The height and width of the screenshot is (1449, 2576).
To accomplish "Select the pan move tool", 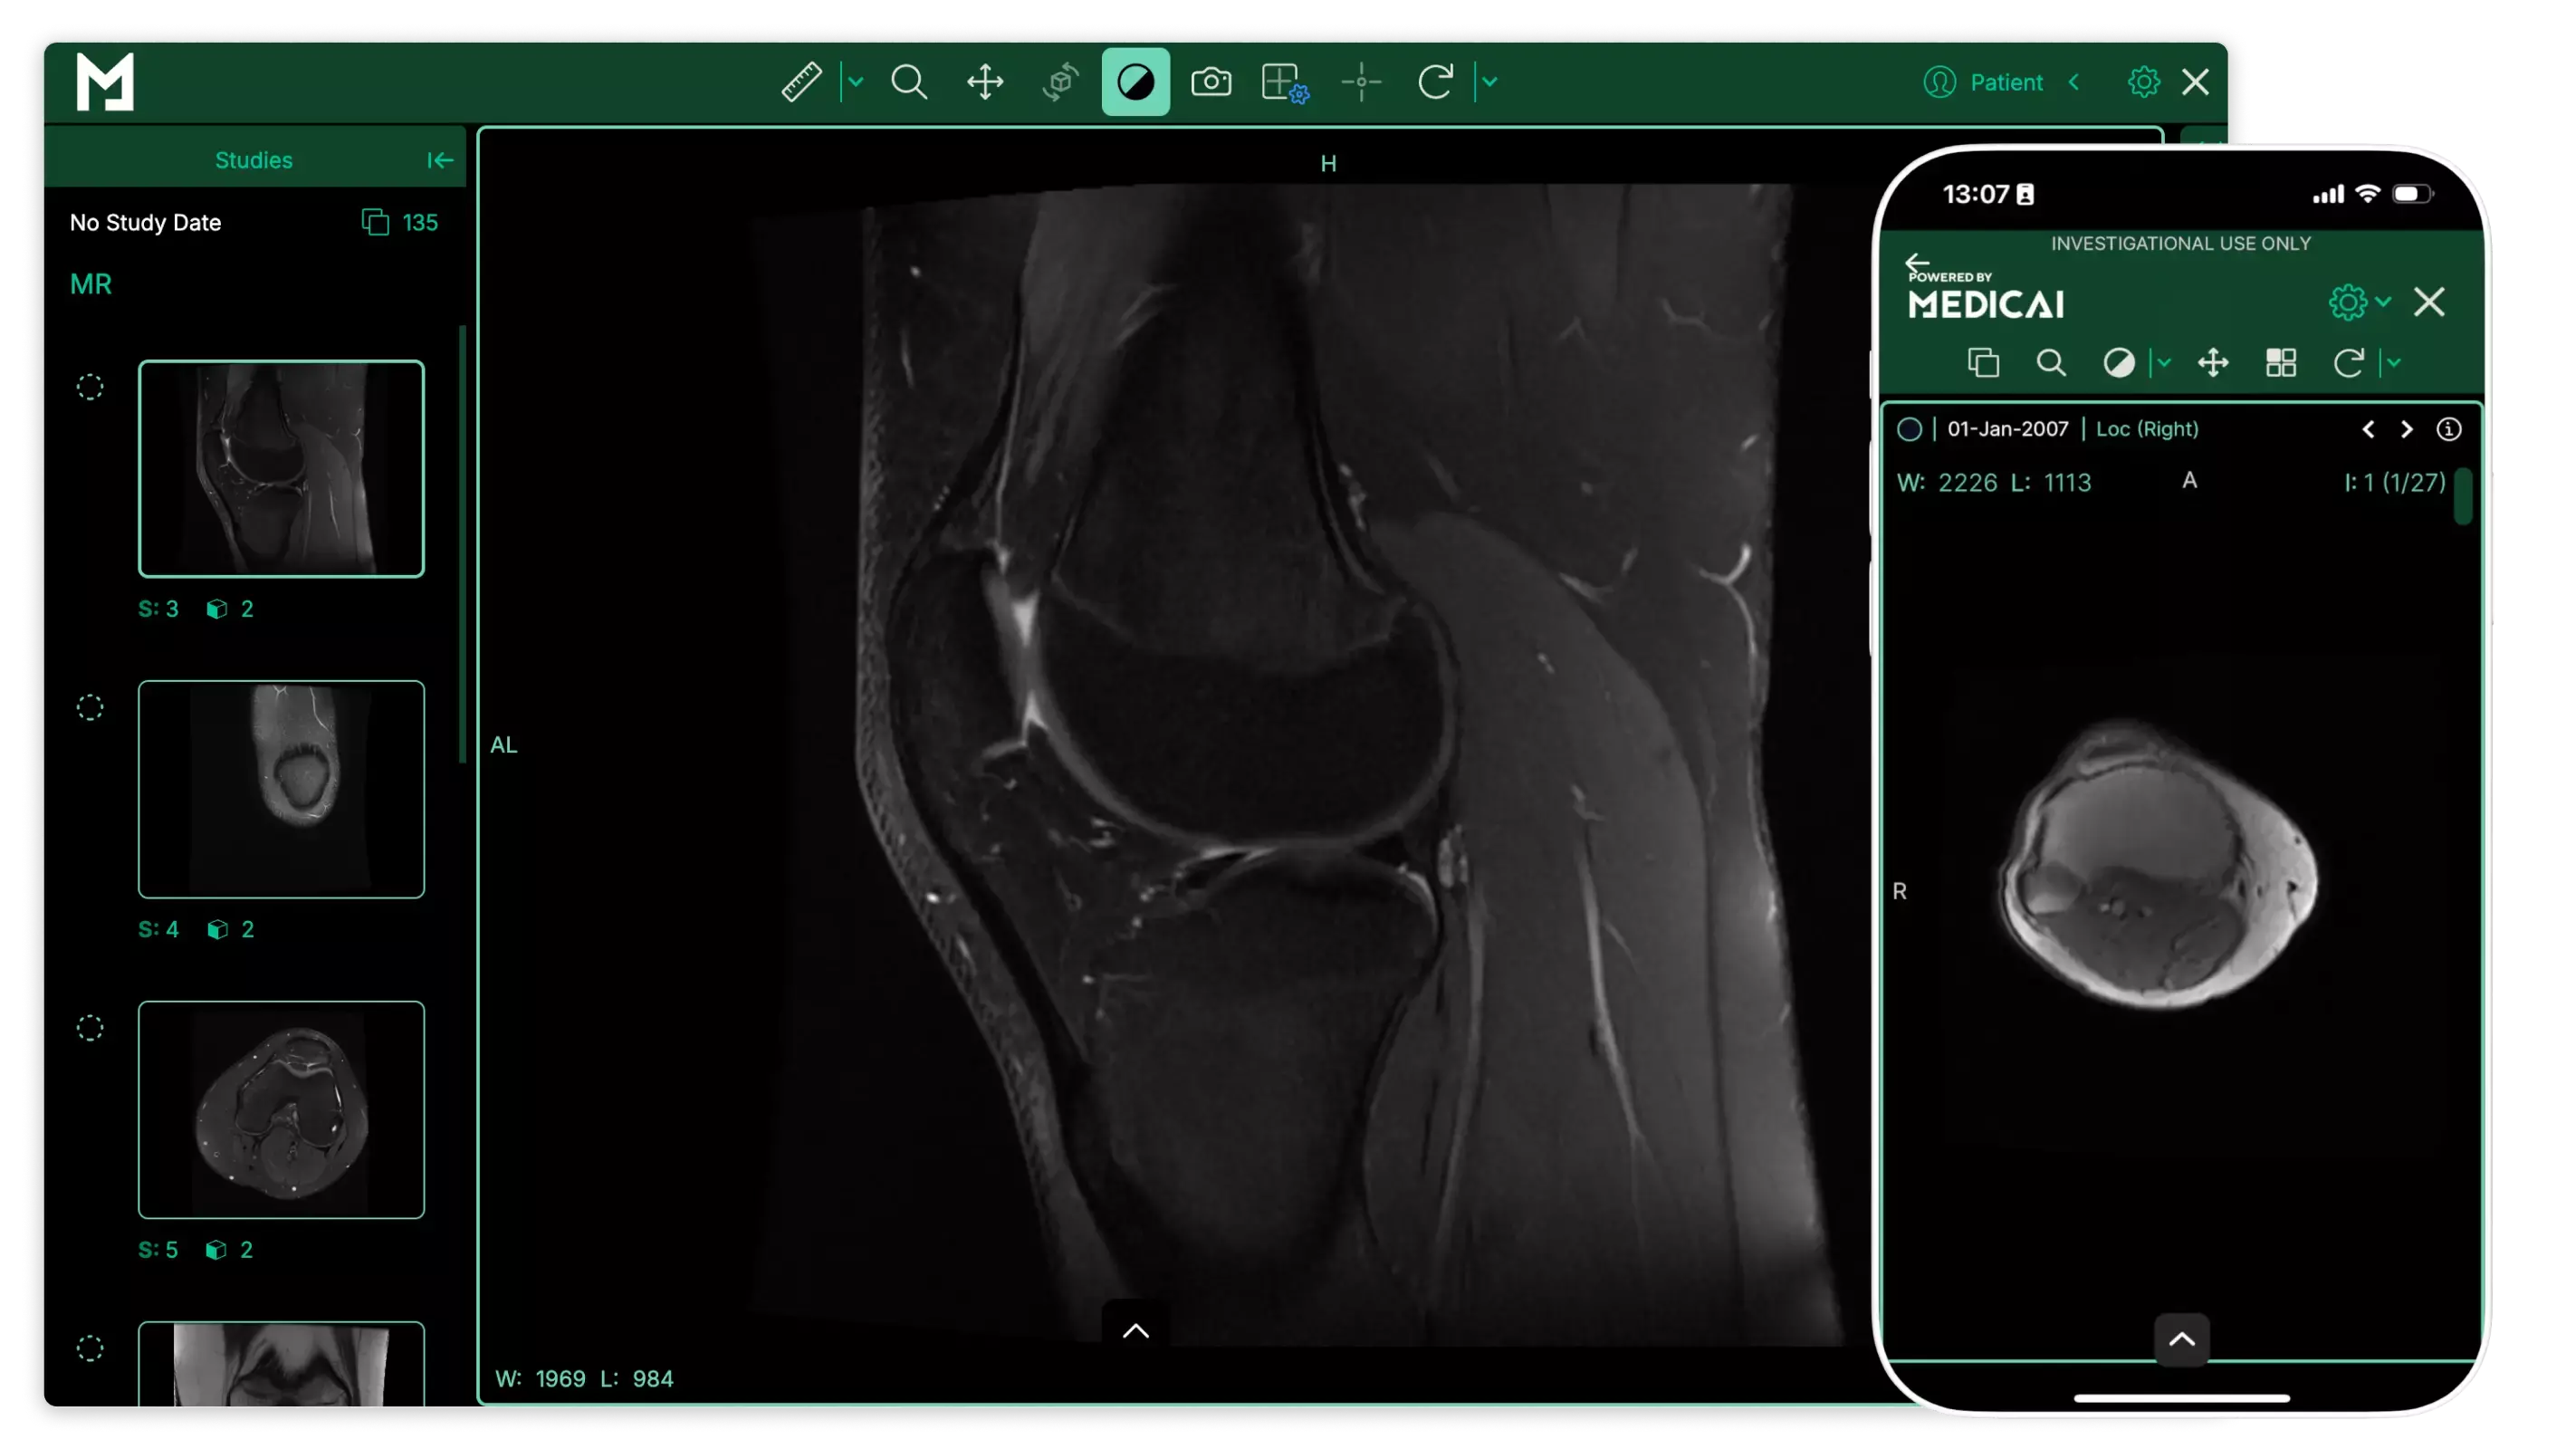I will tap(985, 82).
